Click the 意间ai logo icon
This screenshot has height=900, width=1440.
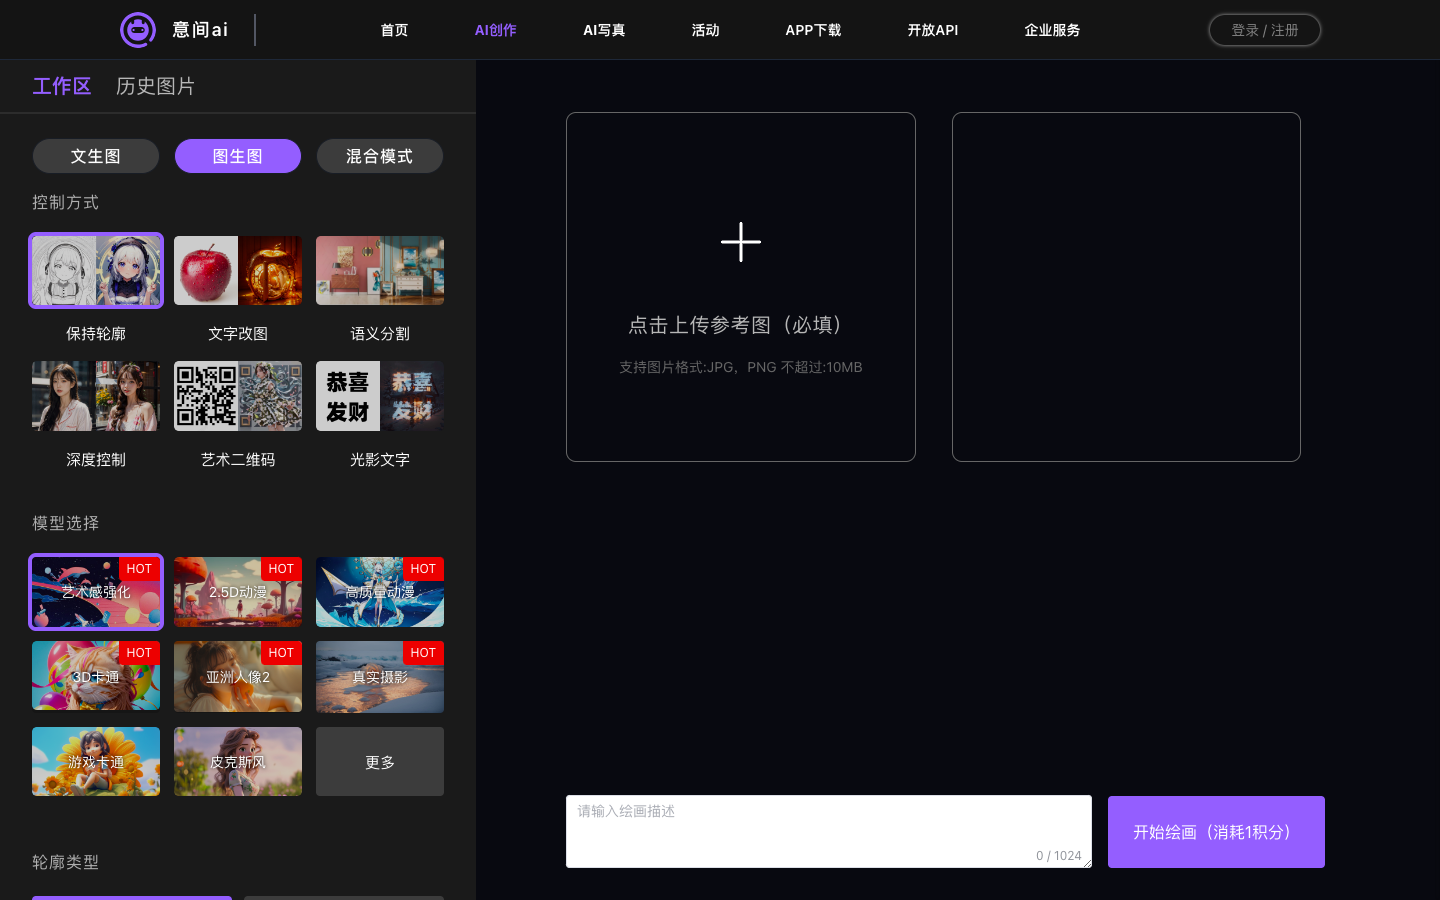point(138,30)
